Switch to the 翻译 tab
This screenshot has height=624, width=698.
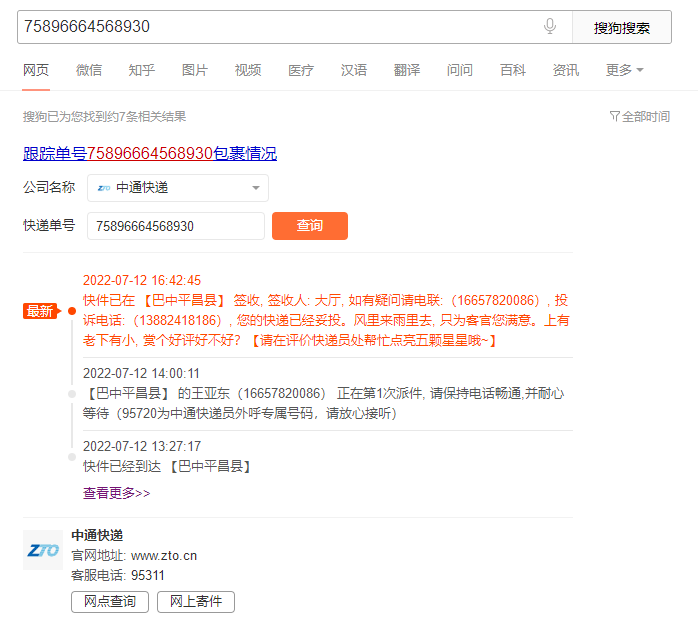(407, 70)
